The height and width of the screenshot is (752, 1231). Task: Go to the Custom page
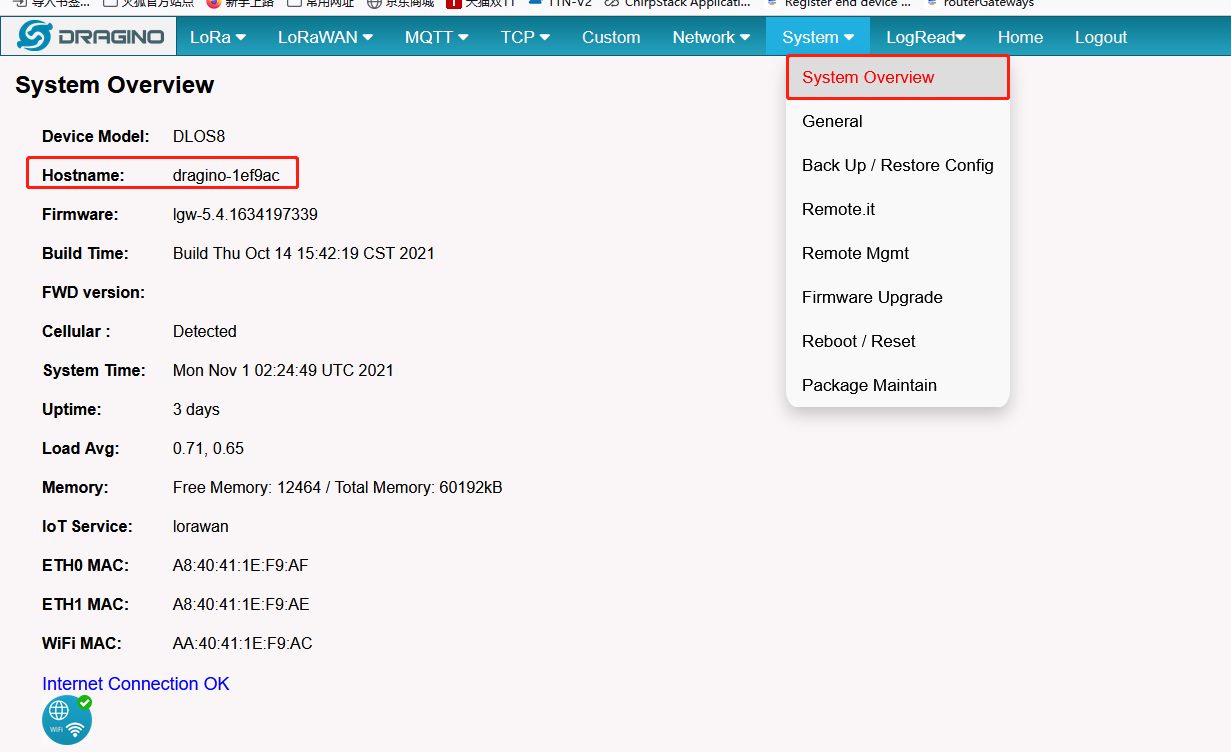pyautogui.click(x=611, y=37)
